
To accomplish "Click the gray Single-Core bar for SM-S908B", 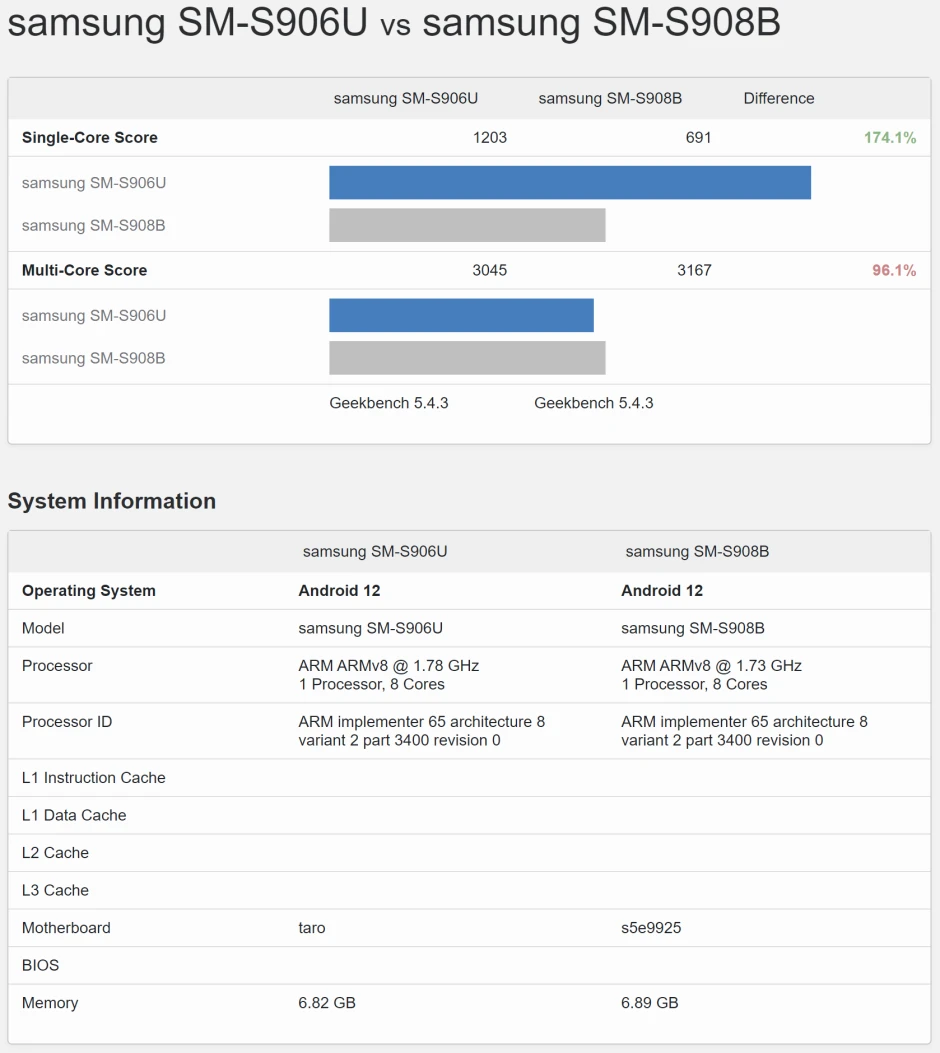I will (x=467, y=225).
